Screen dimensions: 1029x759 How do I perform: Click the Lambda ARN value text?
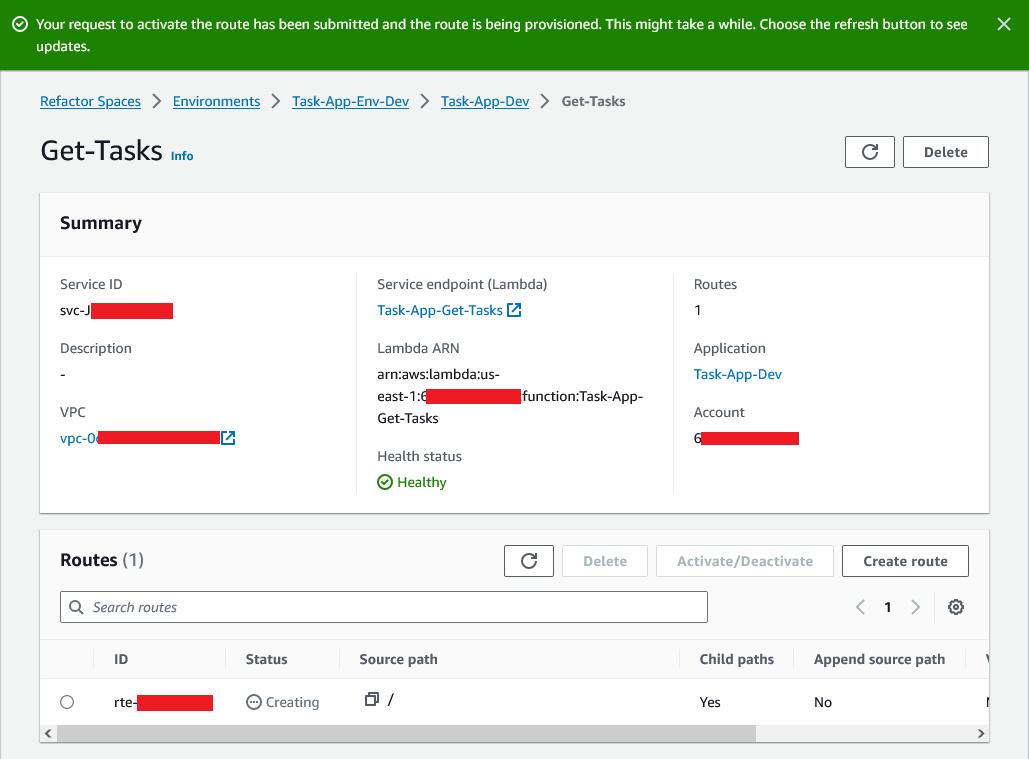point(510,396)
